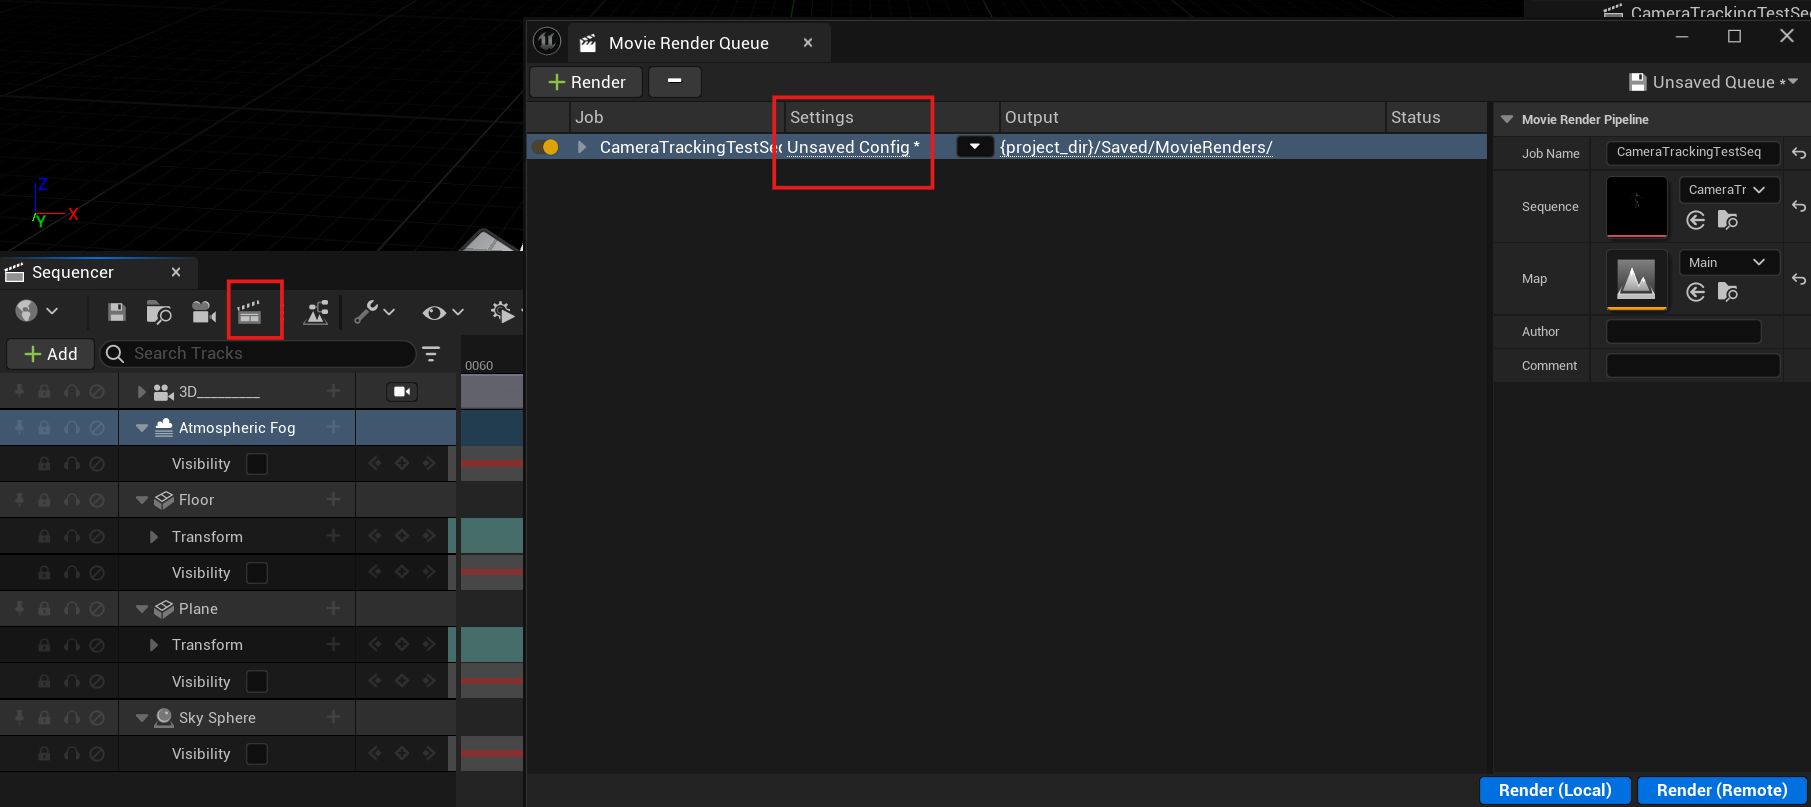Click the Add track button
Screen dimensions: 1811x807
tap(50, 354)
